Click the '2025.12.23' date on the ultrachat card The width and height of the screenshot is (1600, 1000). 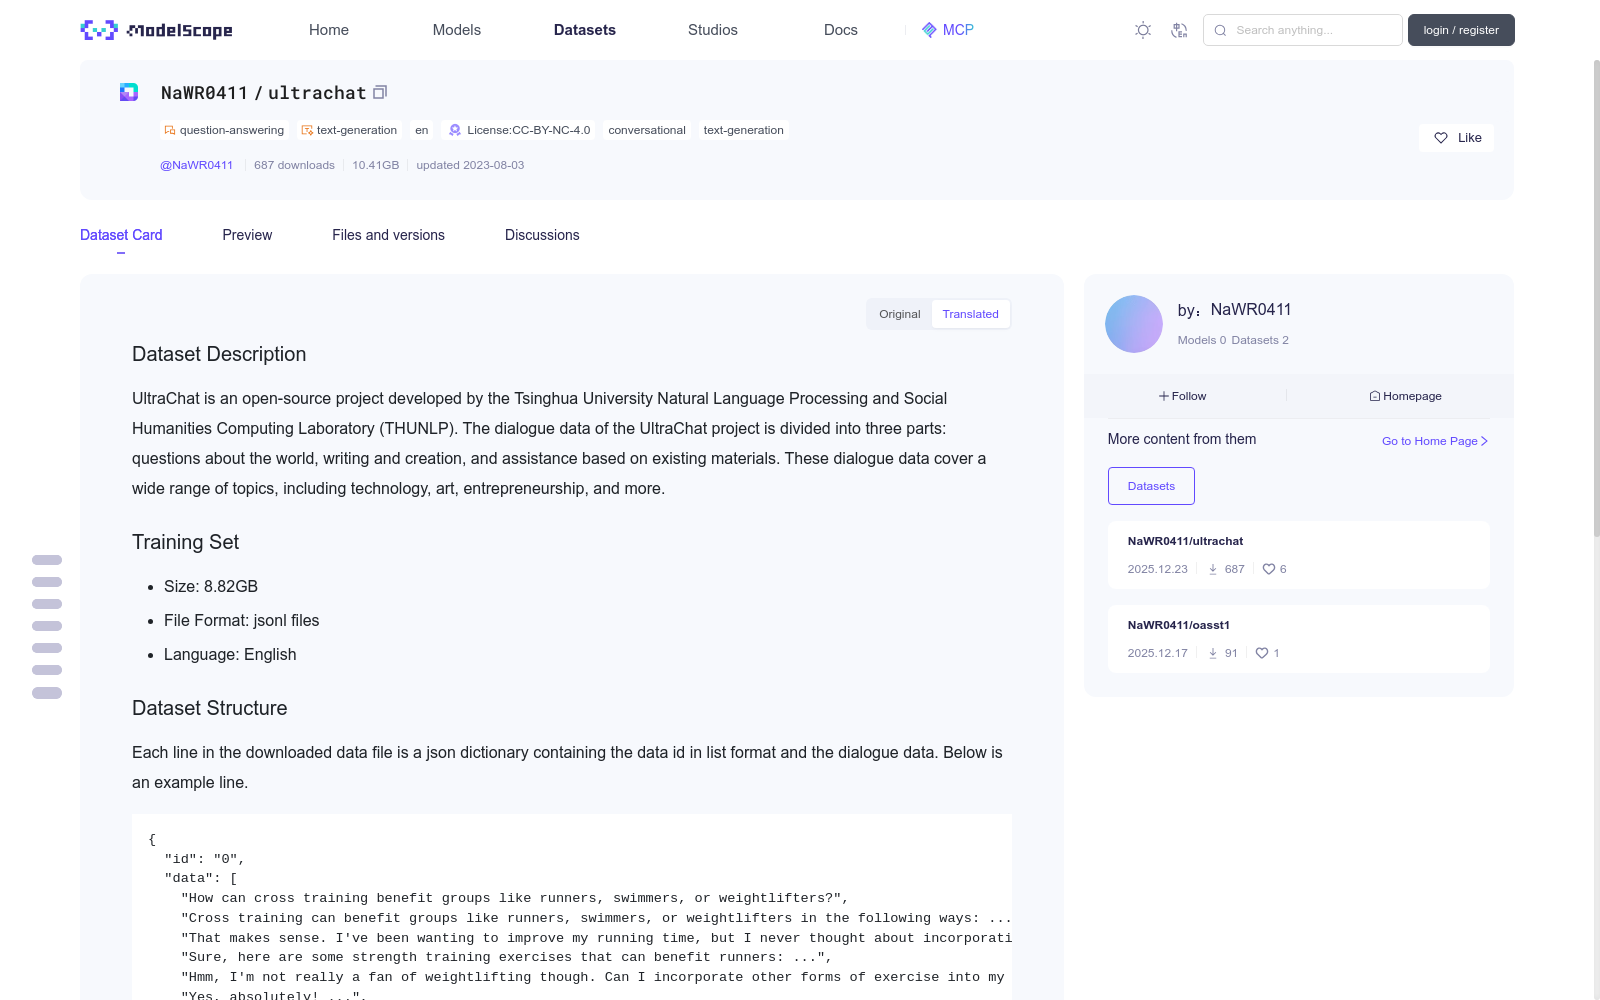1158,569
